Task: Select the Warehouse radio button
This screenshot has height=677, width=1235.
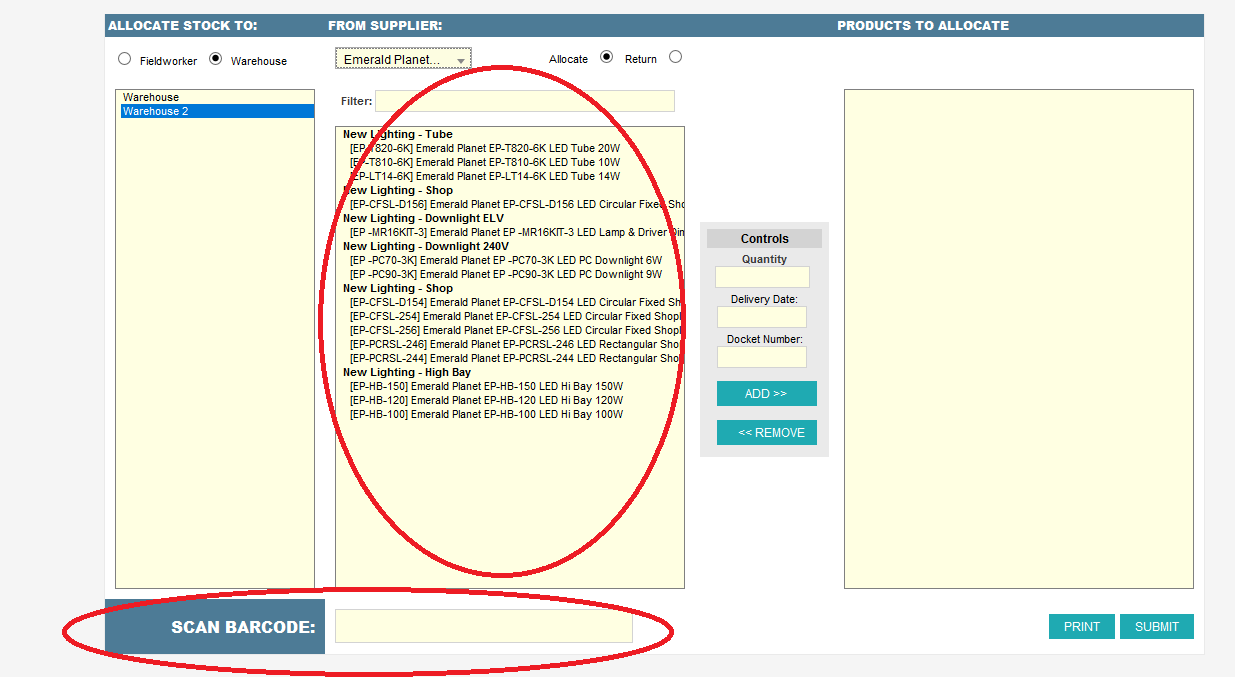Action: (215, 59)
